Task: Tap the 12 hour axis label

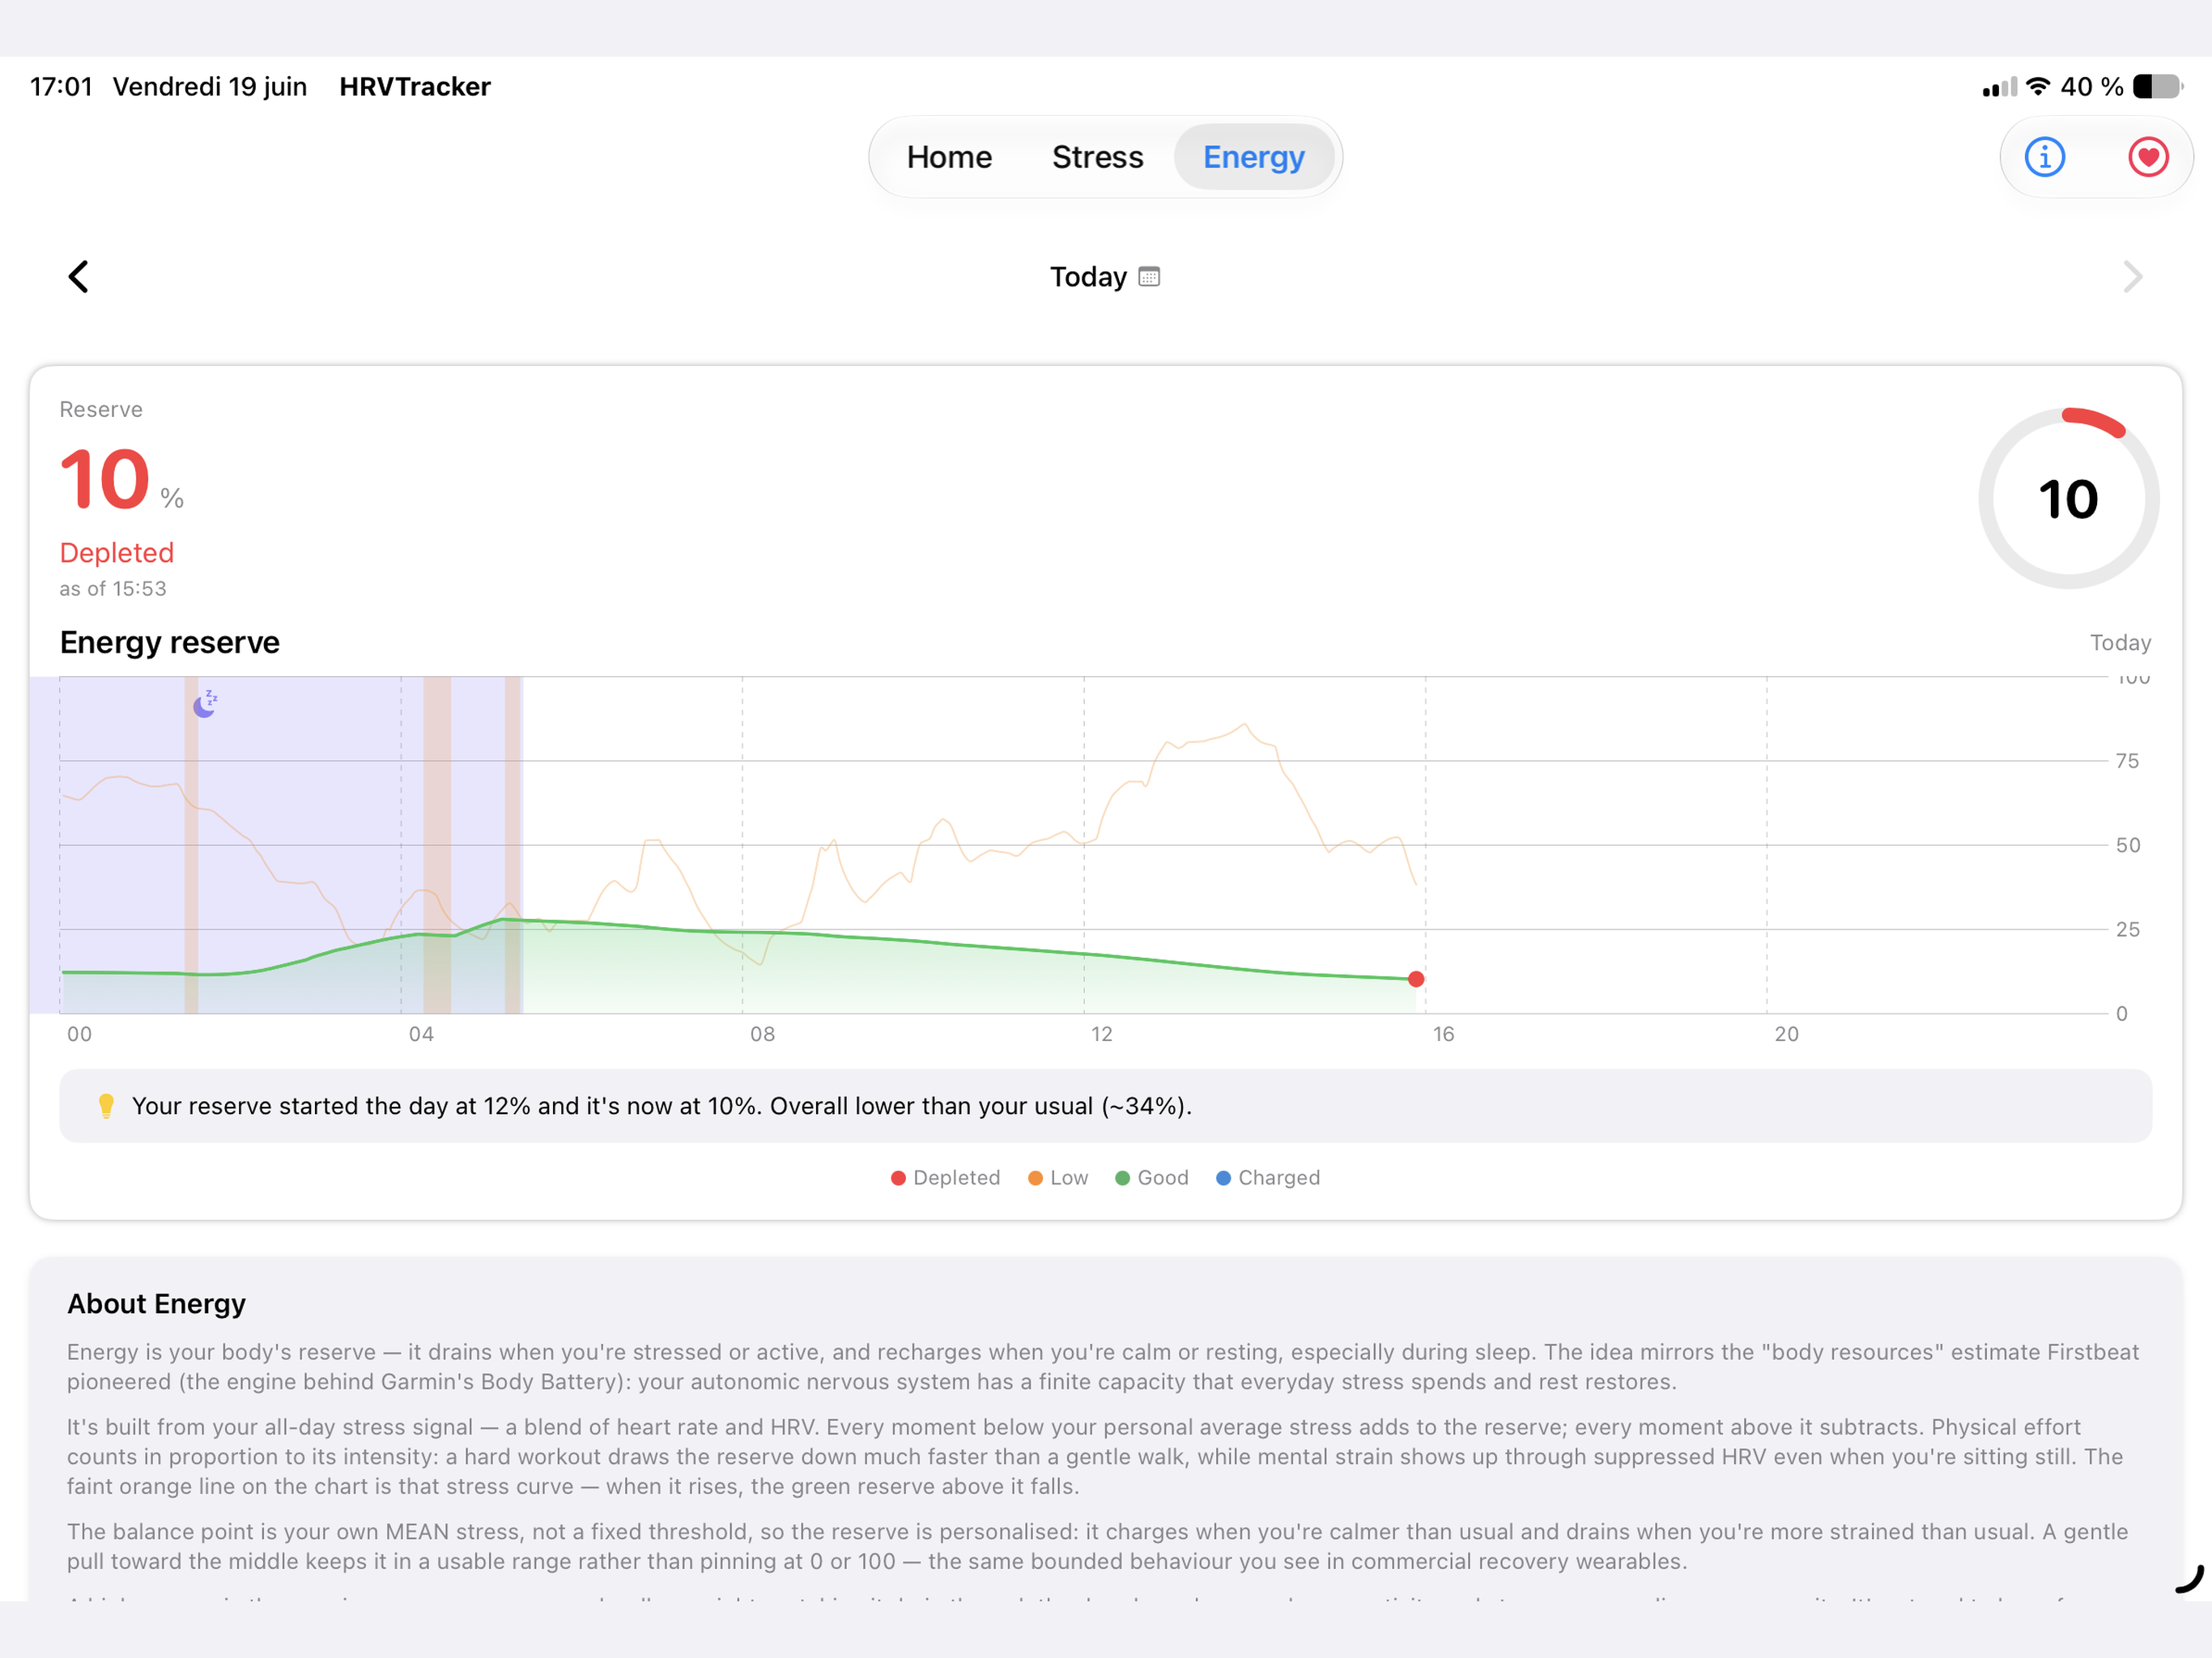Action: (x=1102, y=1034)
